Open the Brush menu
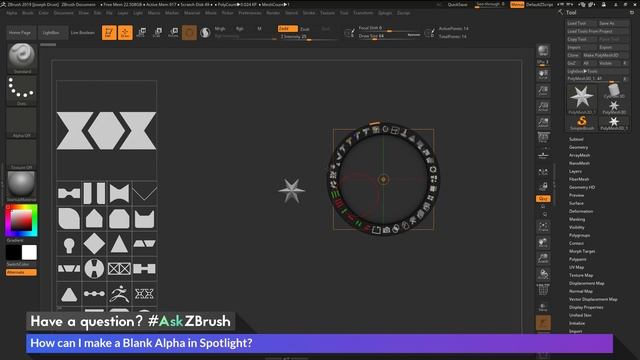 coord(28,13)
